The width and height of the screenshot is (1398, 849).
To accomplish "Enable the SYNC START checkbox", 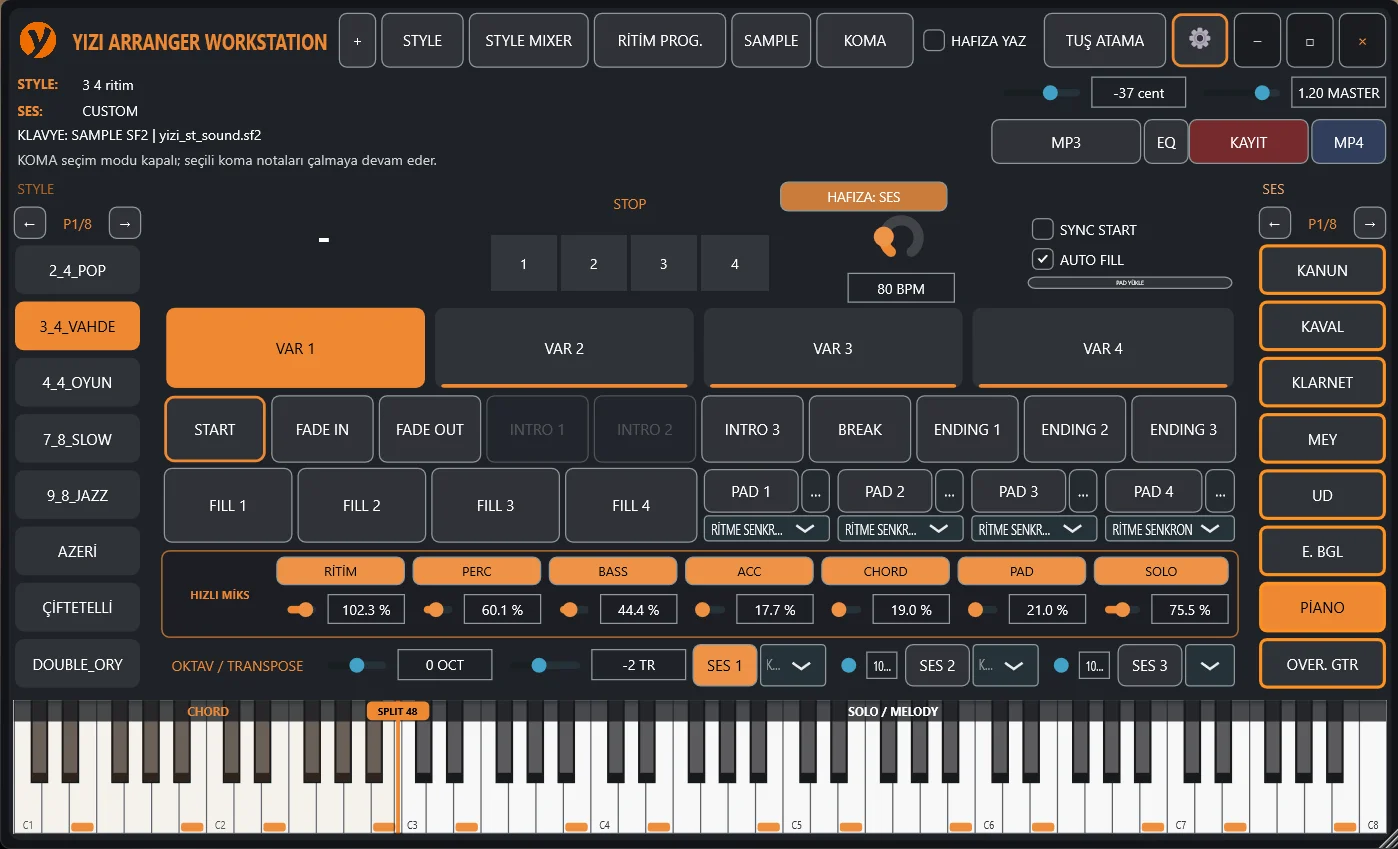I will pyautogui.click(x=1043, y=229).
